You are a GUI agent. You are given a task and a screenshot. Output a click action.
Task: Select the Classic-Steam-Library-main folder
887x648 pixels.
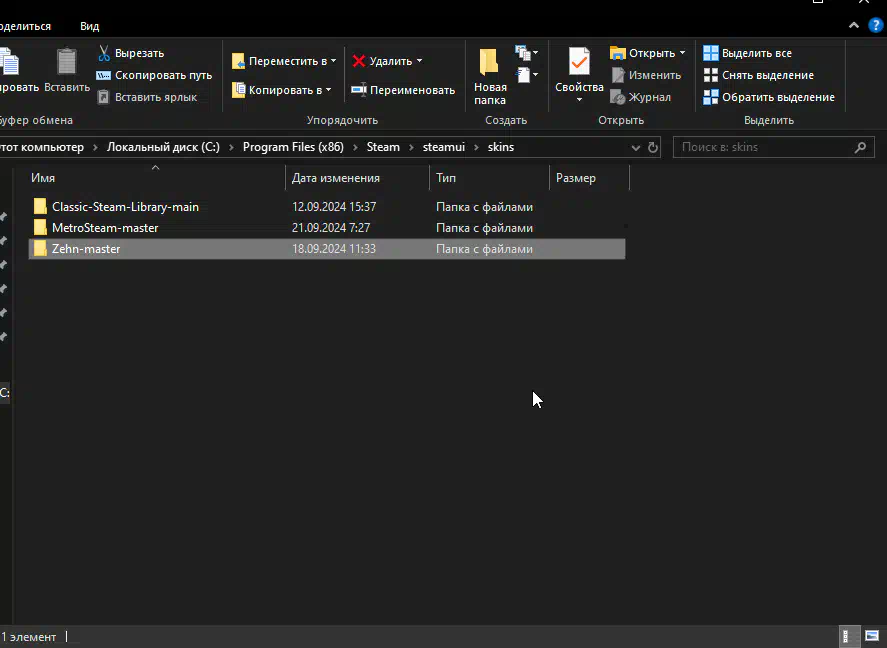327,207
